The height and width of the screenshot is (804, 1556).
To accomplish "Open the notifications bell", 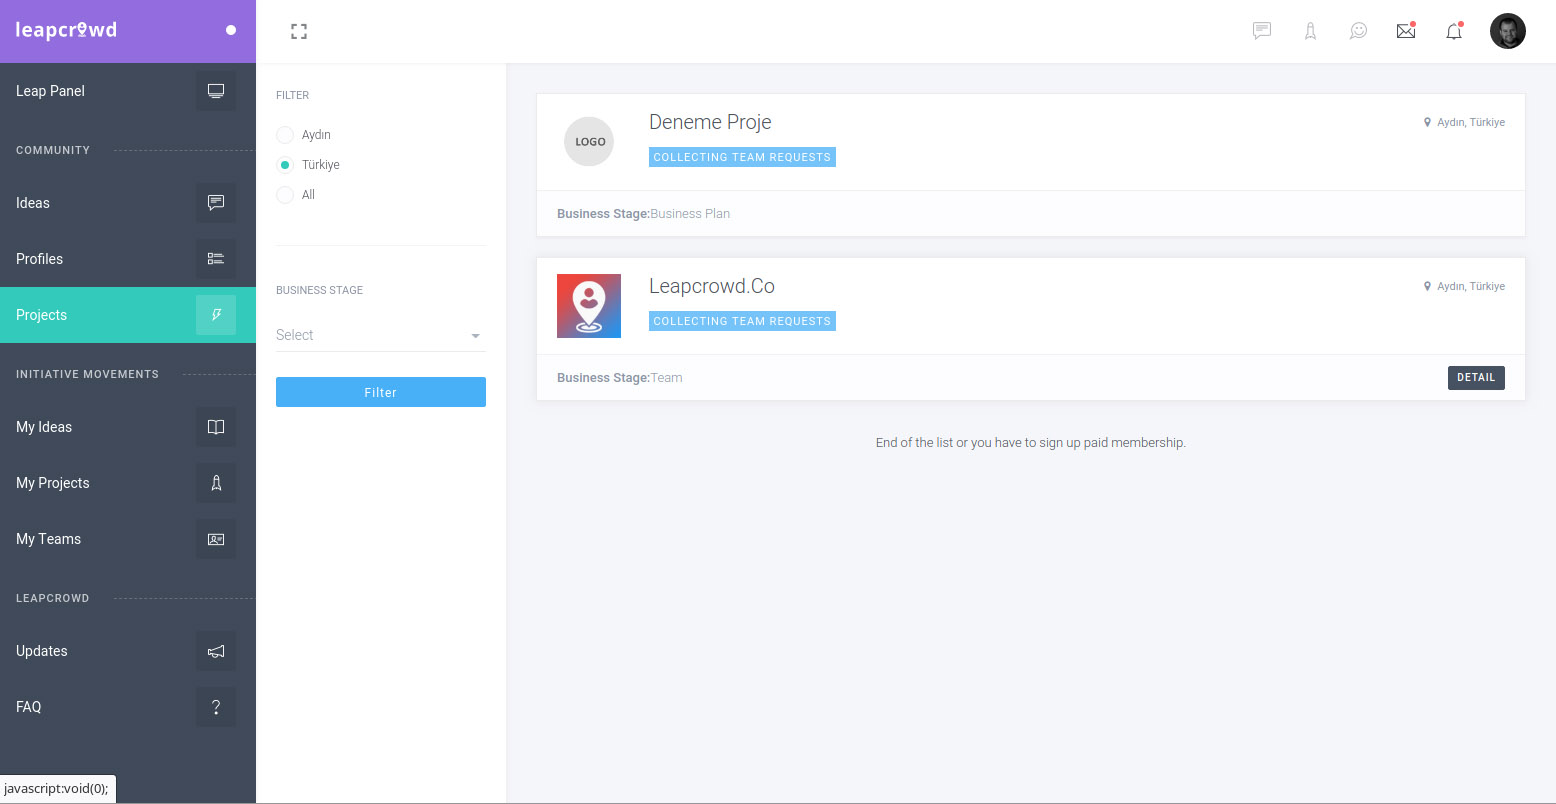I will pyautogui.click(x=1454, y=31).
